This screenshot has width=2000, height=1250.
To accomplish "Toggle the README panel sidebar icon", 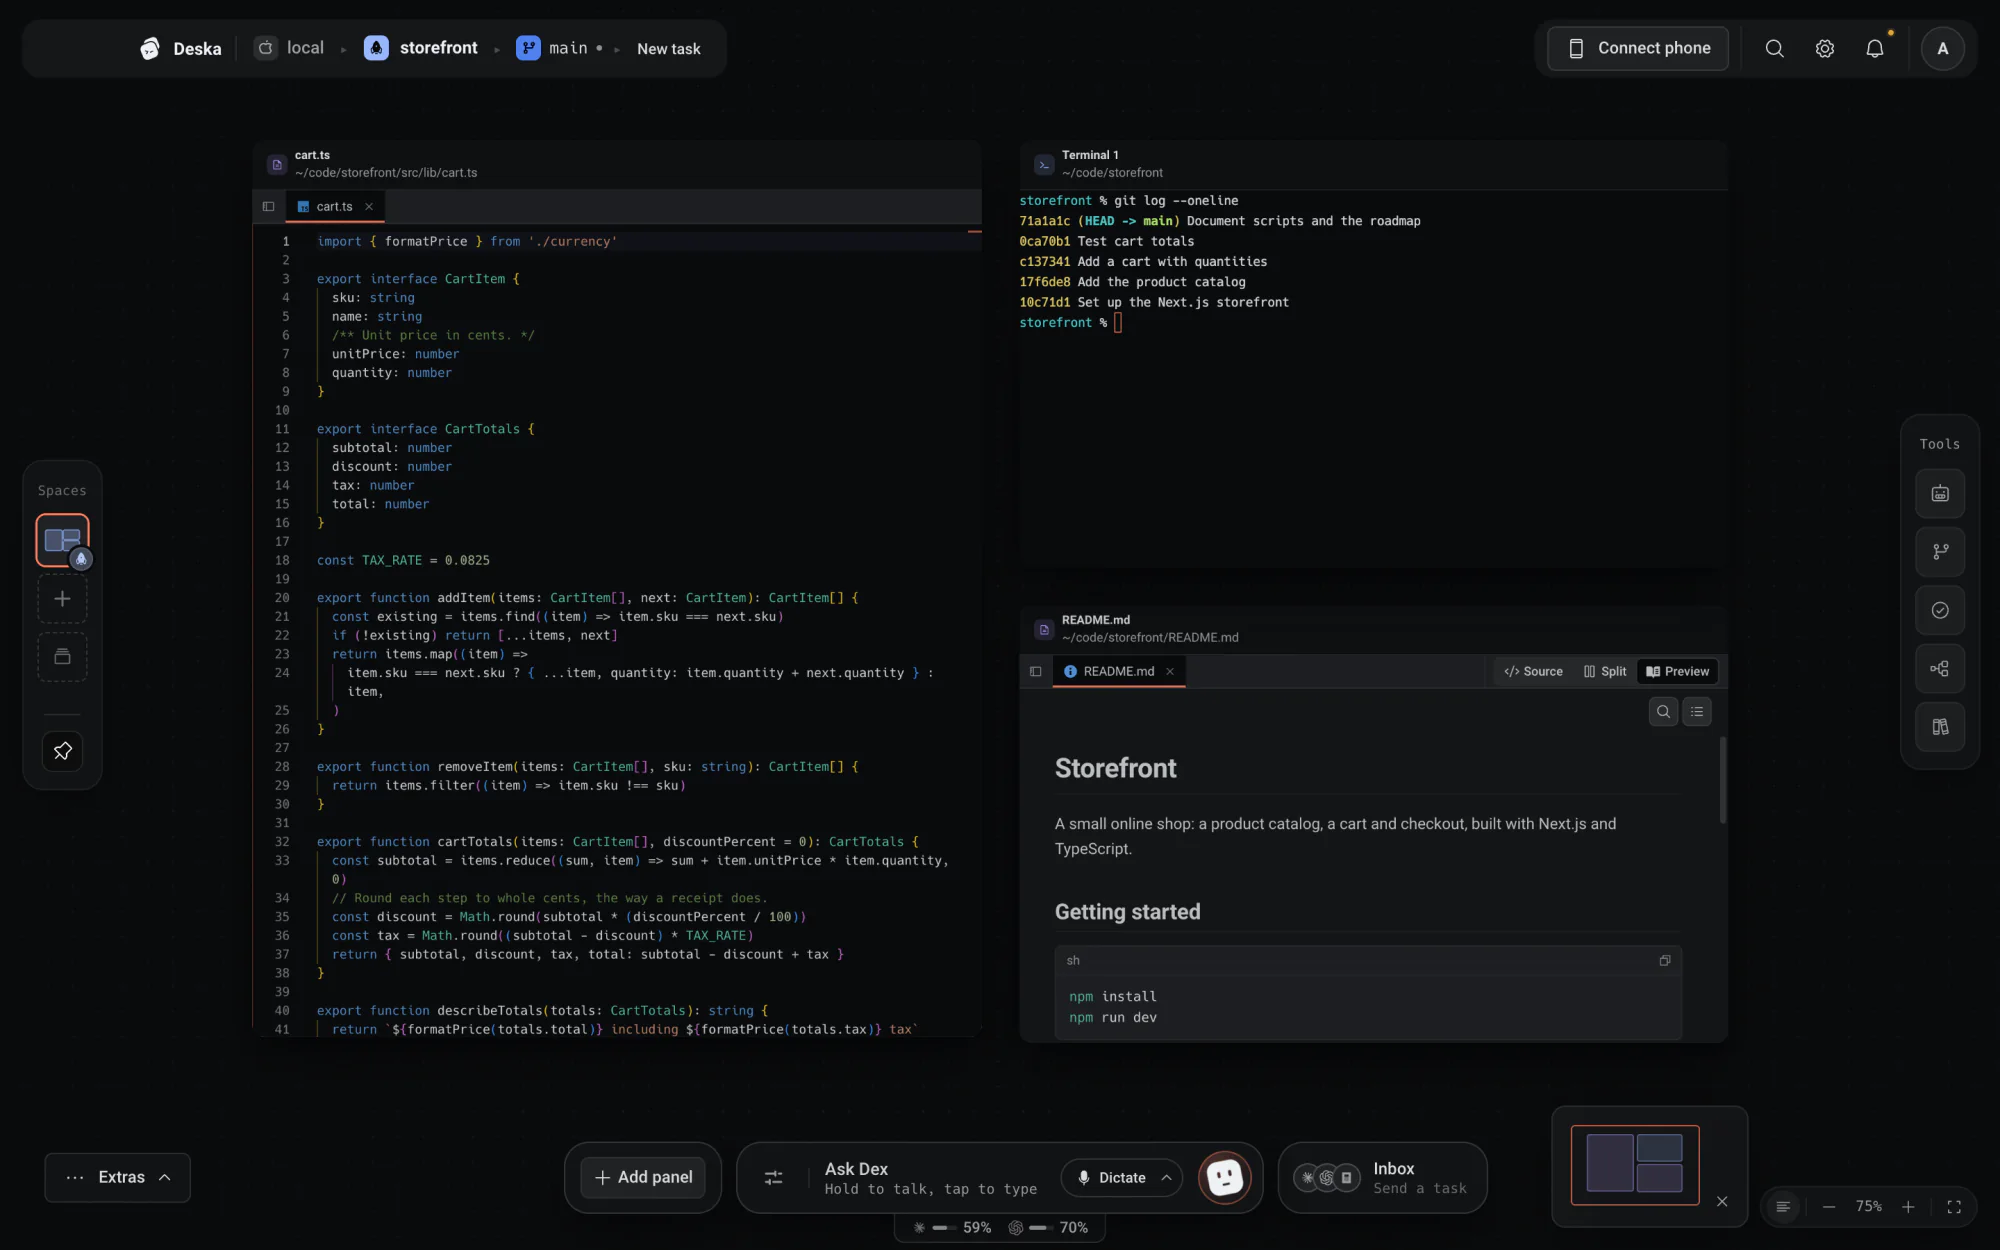I will coord(1035,672).
